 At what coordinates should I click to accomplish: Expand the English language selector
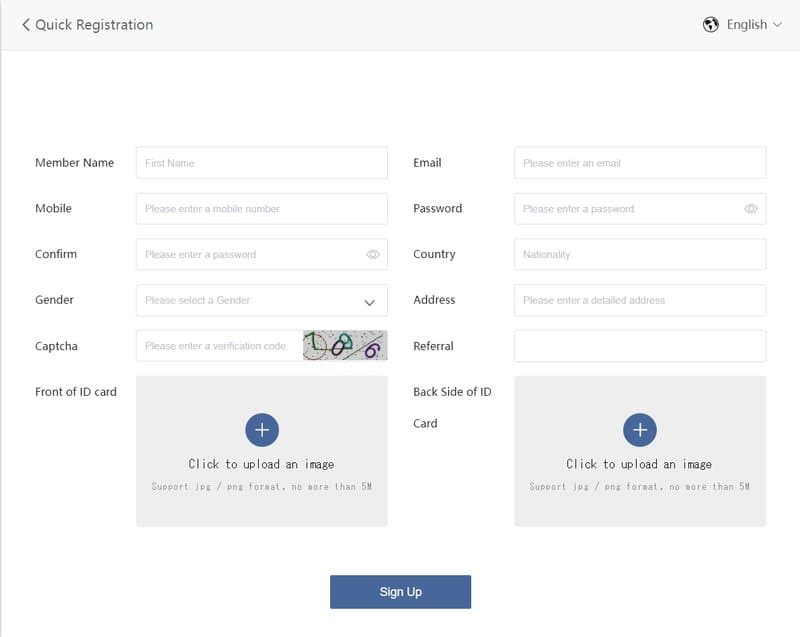pos(755,25)
